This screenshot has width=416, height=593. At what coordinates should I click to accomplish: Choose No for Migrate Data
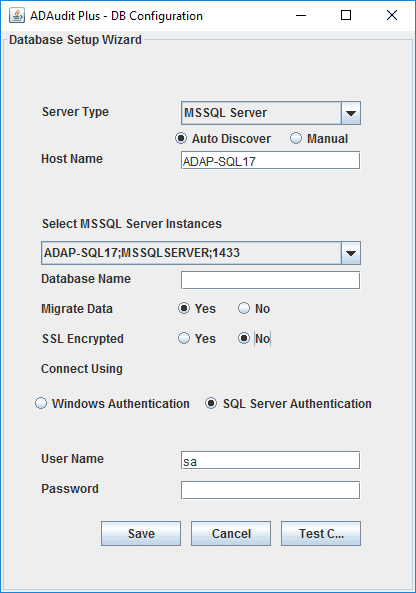[x=244, y=308]
